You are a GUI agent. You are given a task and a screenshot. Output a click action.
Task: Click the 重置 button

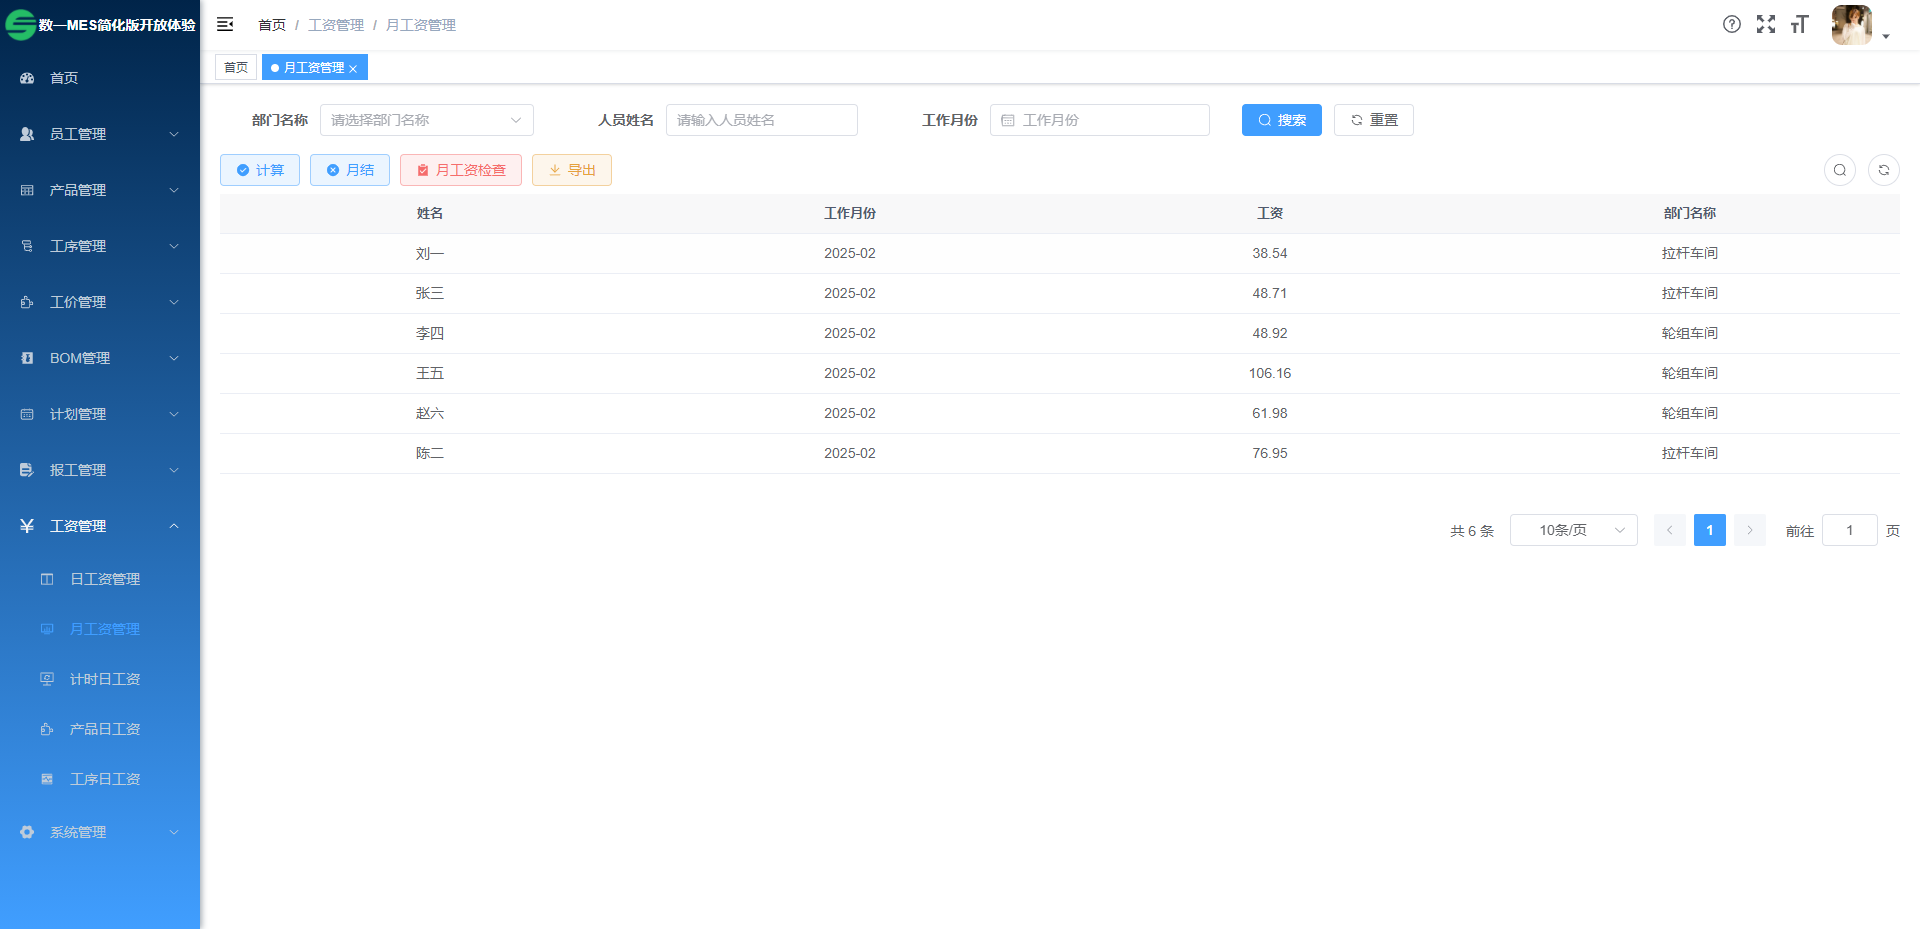tap(1373, 120)
